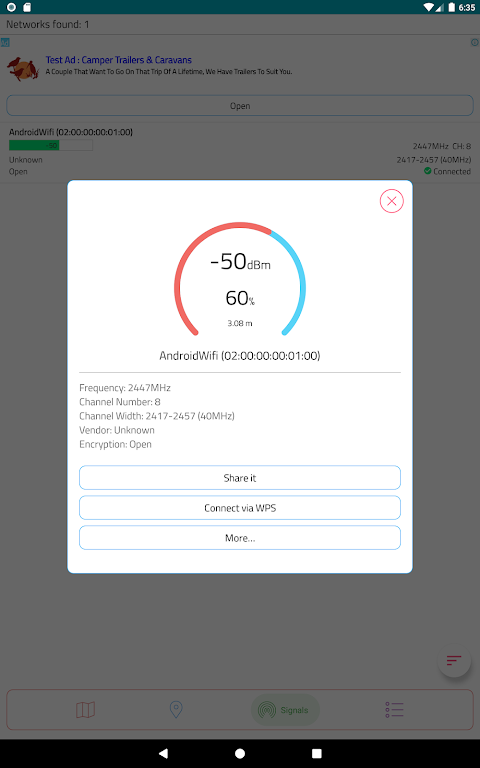Click 'Networks found: 1' header text
The image size is (480, 768).
[x=48, y=24]
